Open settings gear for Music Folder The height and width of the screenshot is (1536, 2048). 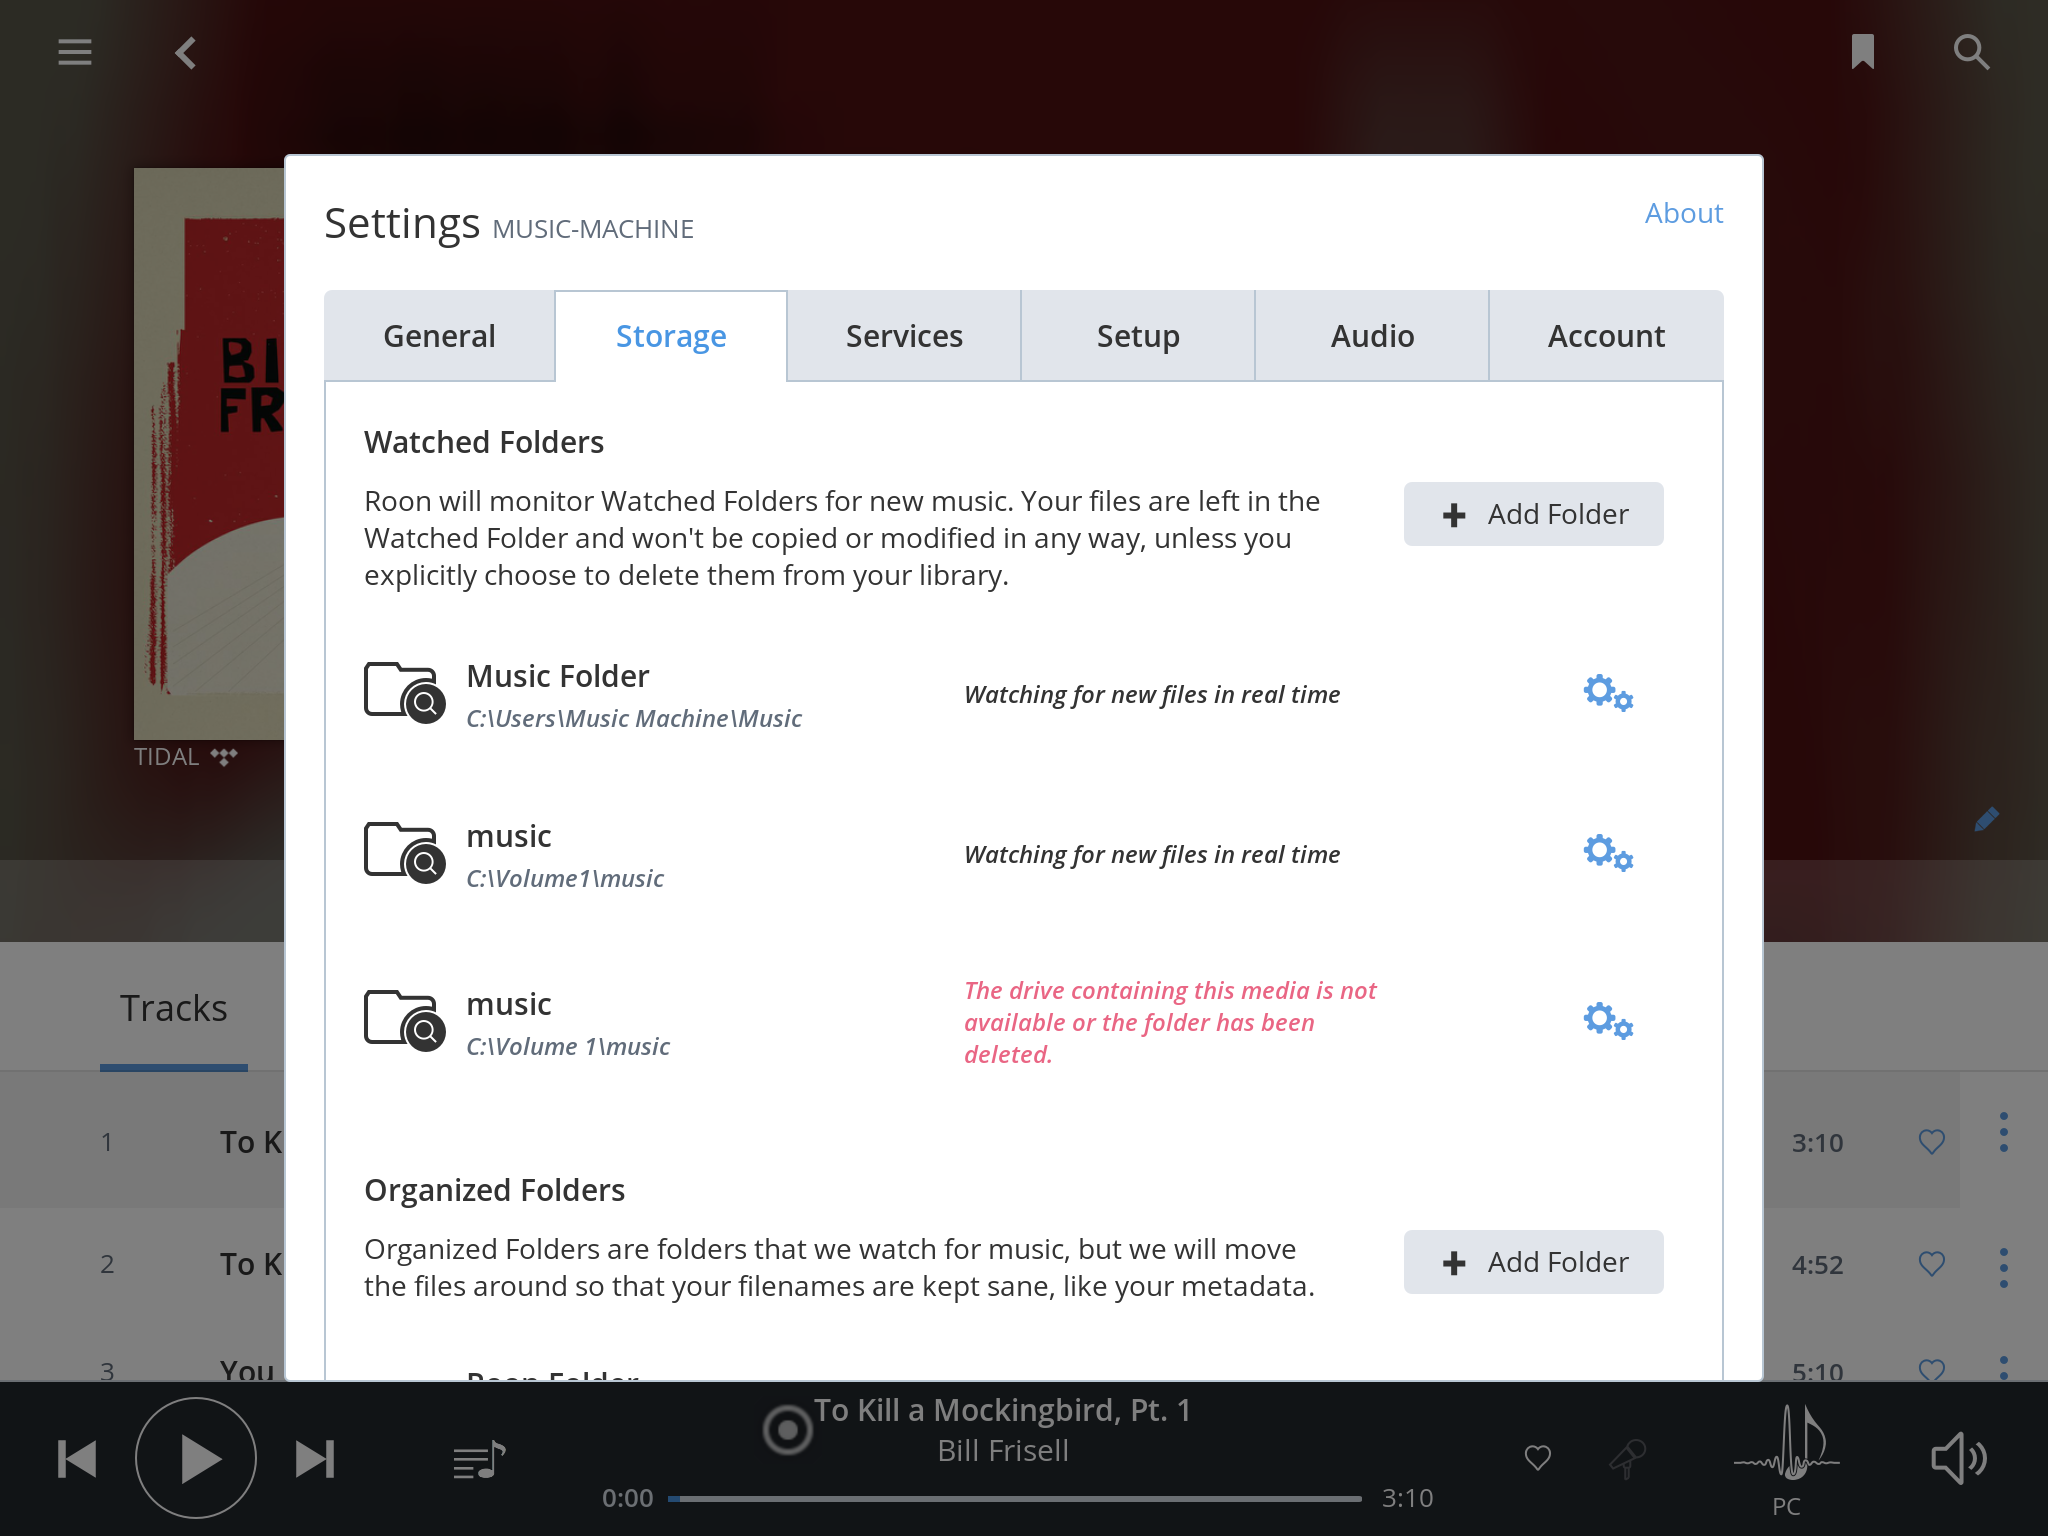[x=1608, y=693]
